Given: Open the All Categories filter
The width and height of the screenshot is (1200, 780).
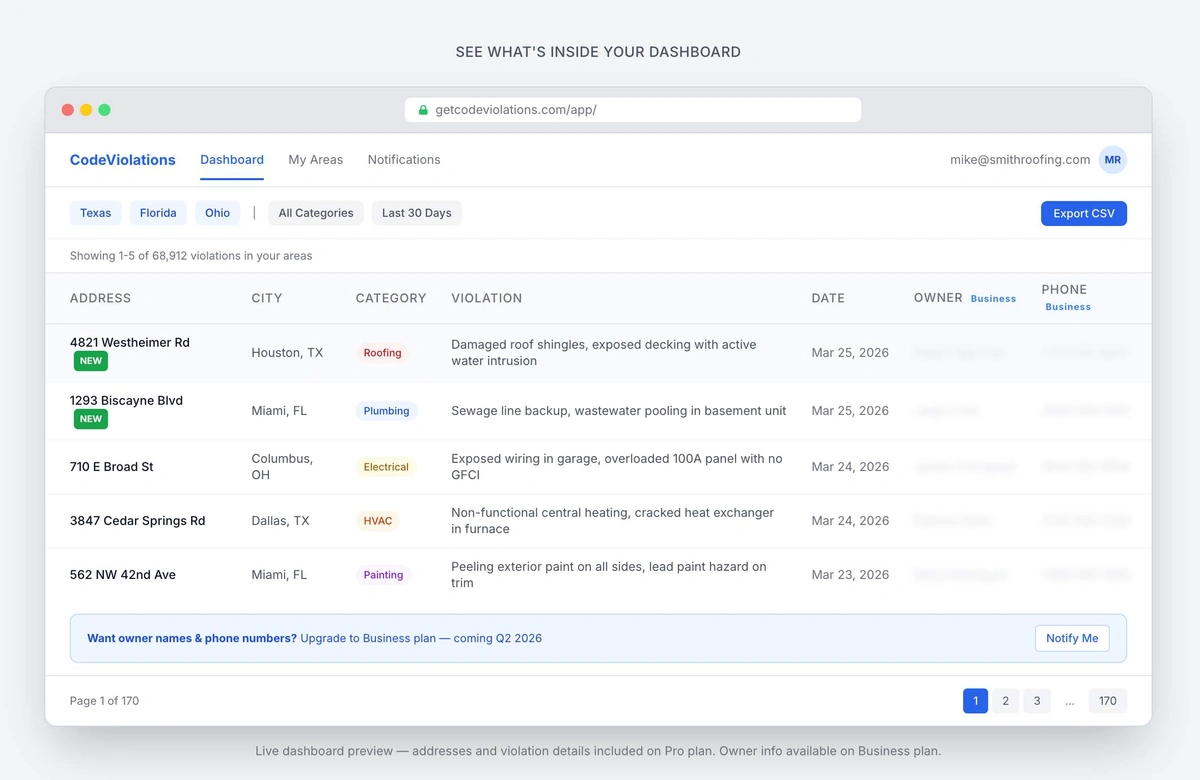Looking at the screenshot, I should click(315, 212).
